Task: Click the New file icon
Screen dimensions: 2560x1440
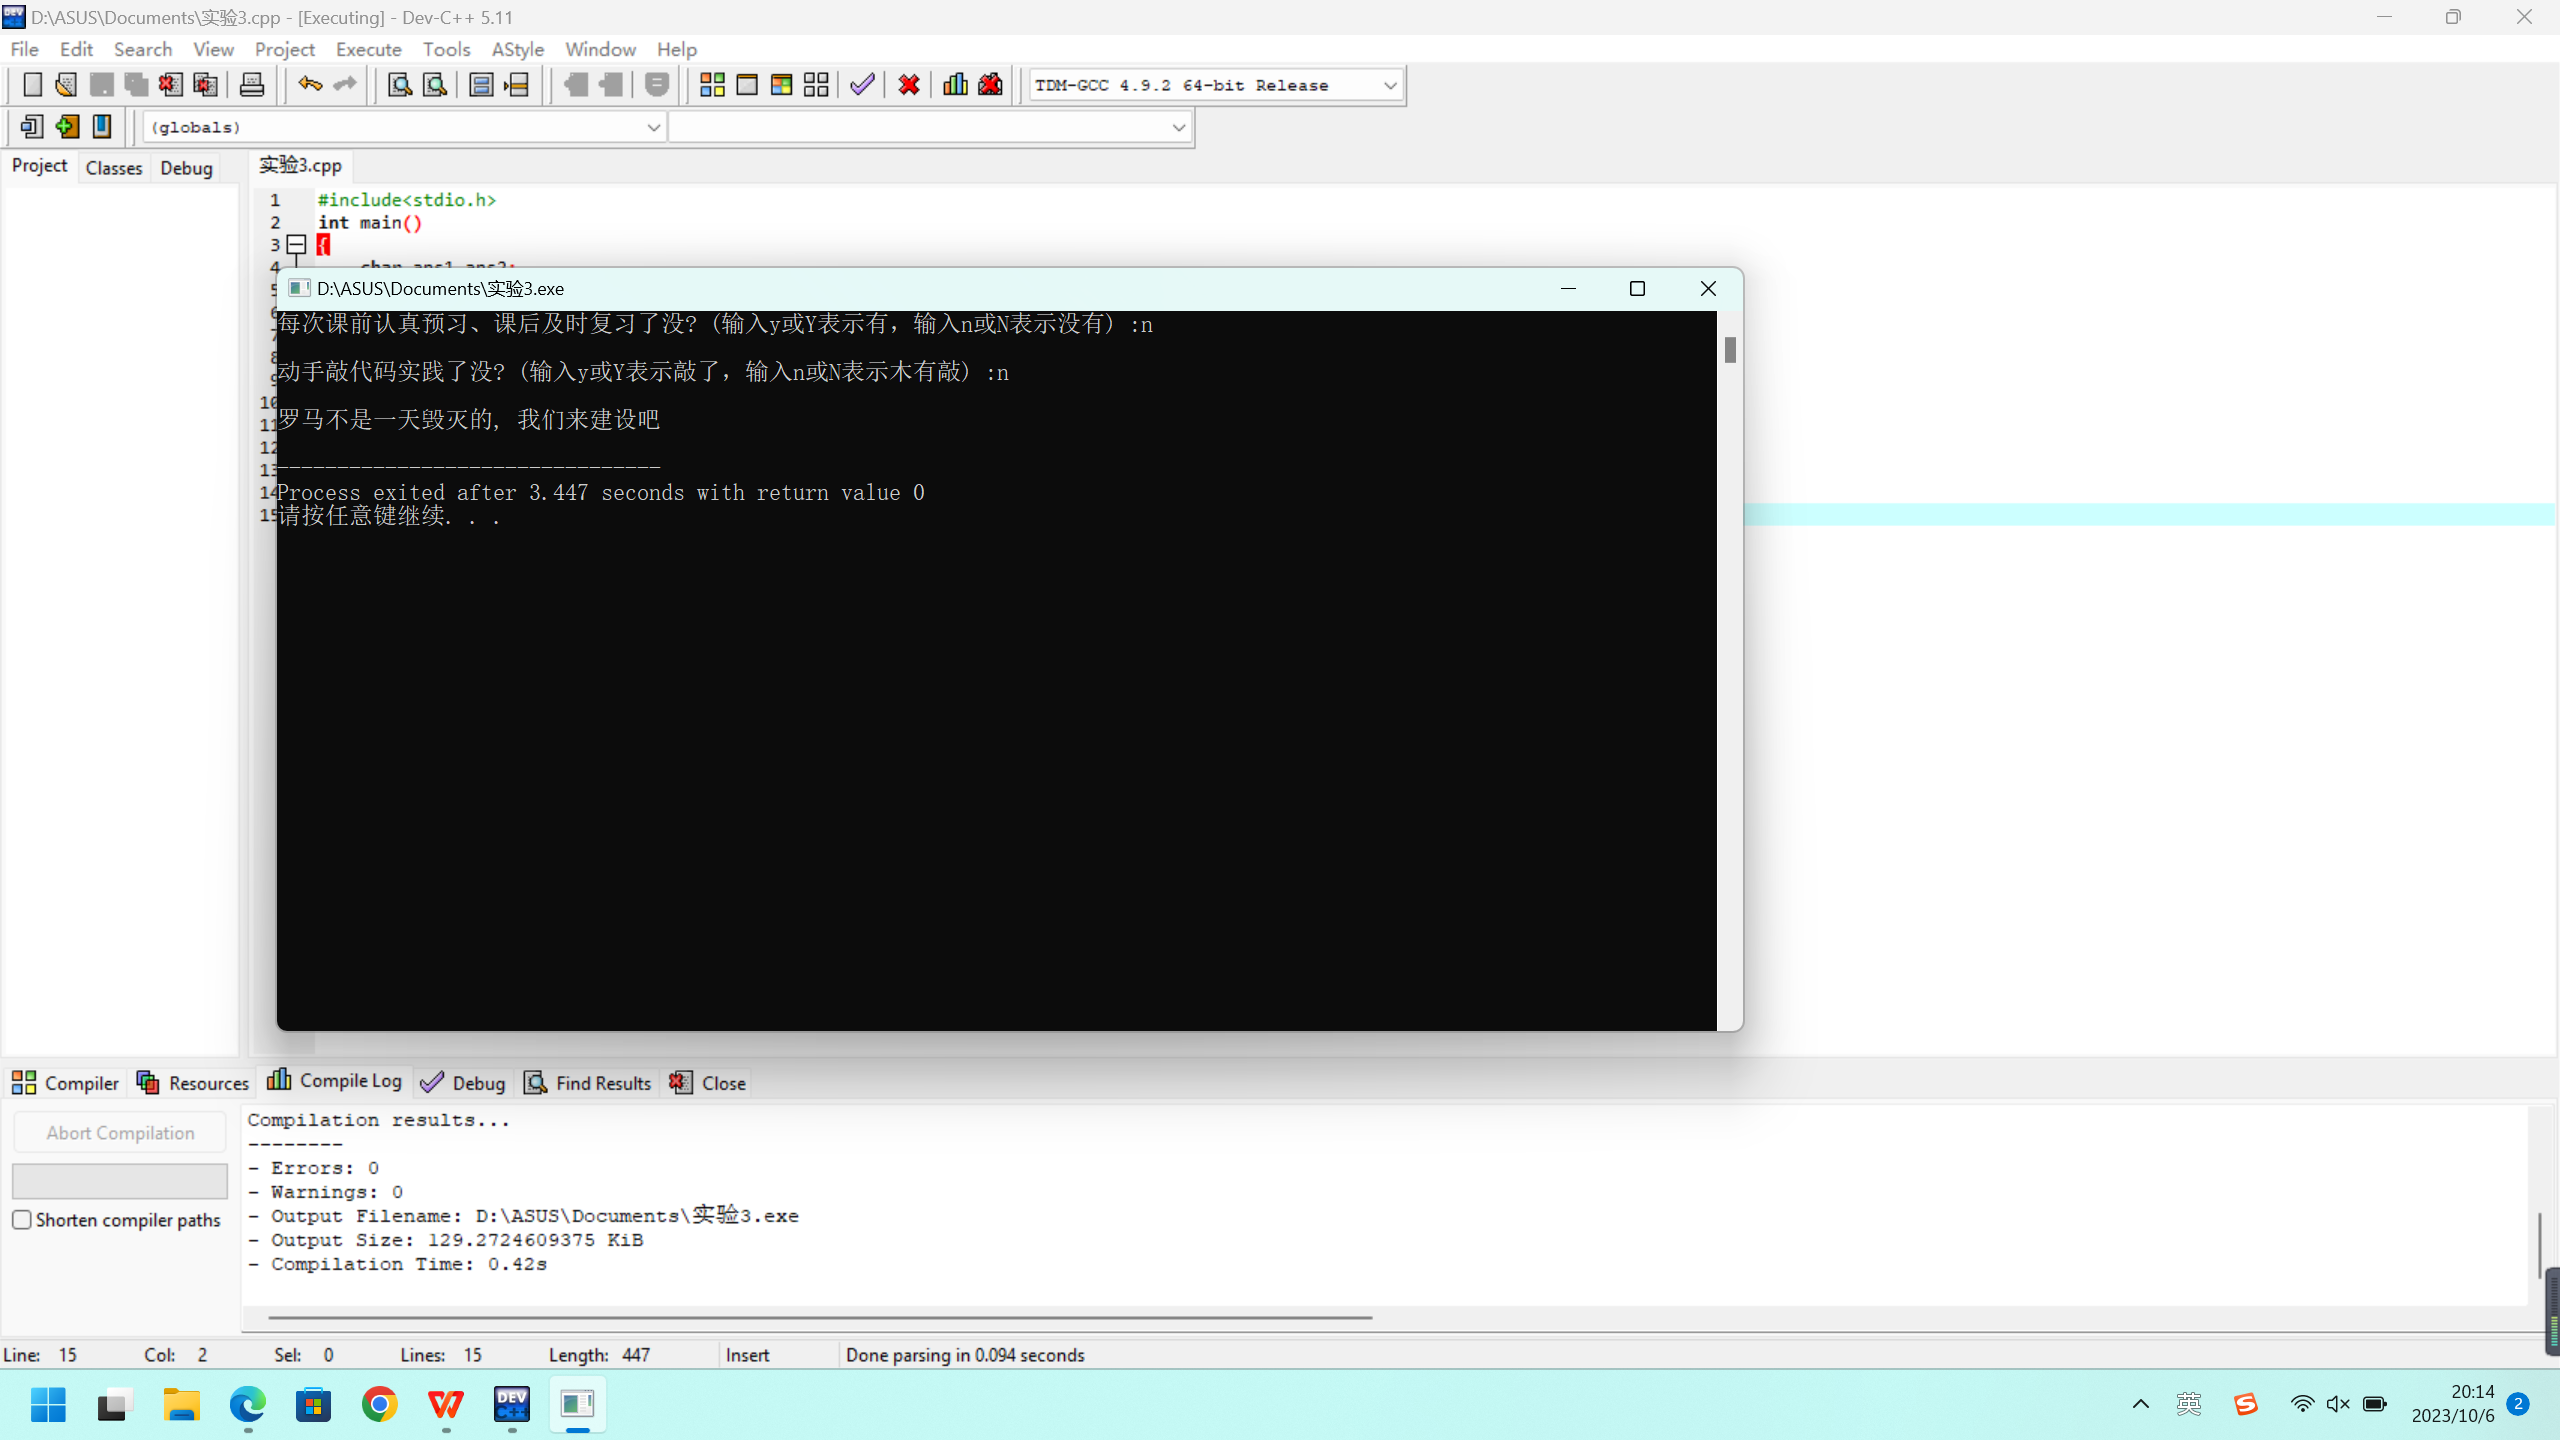Action: point(32,85)
